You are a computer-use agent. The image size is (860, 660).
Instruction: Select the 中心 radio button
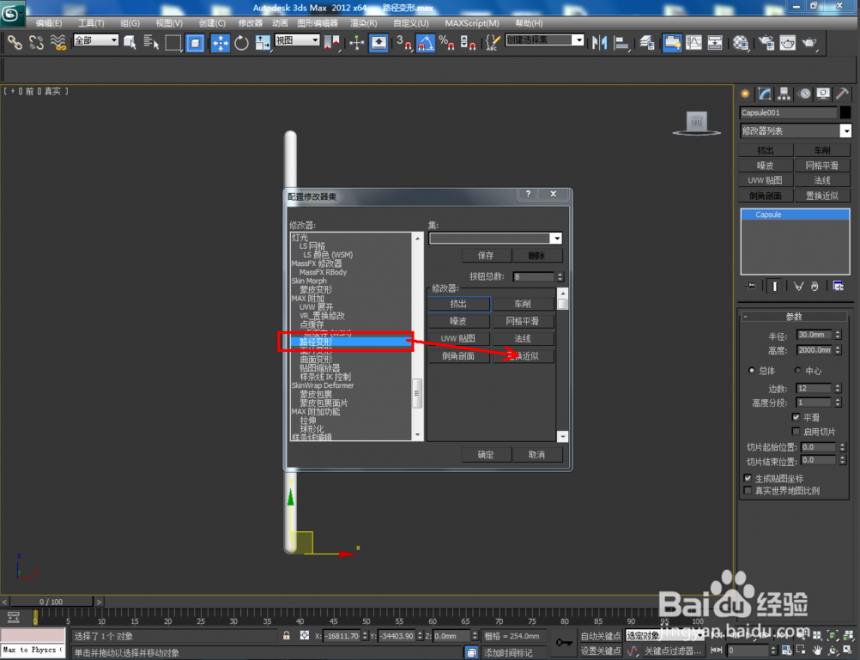pos(798,370)
